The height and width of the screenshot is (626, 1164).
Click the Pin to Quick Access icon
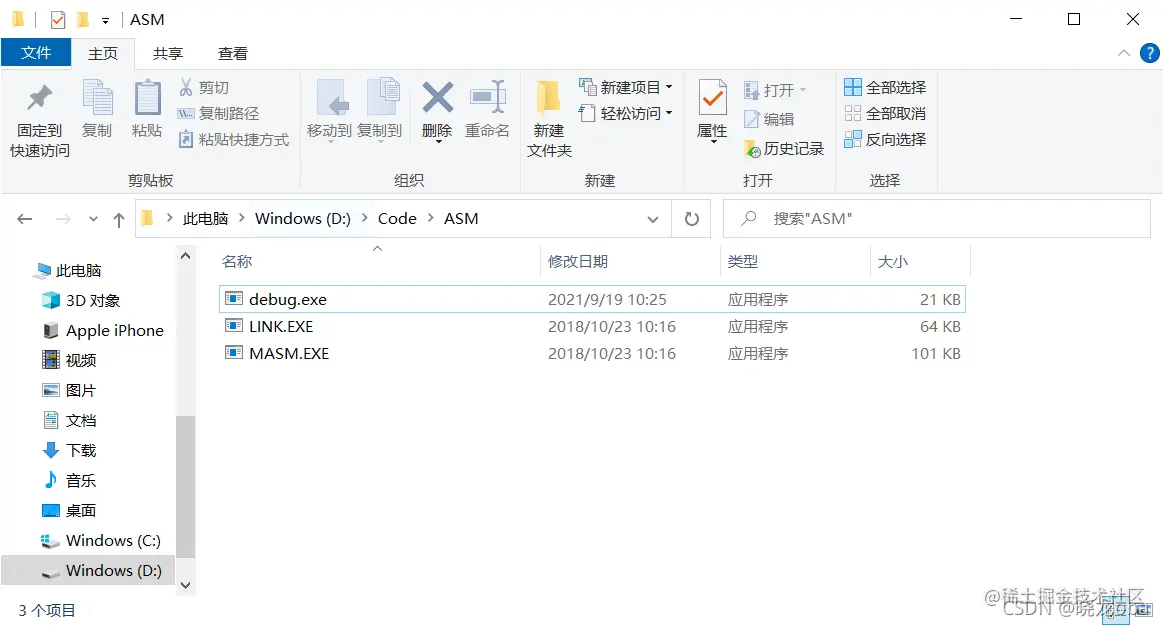tap(39, 98)
